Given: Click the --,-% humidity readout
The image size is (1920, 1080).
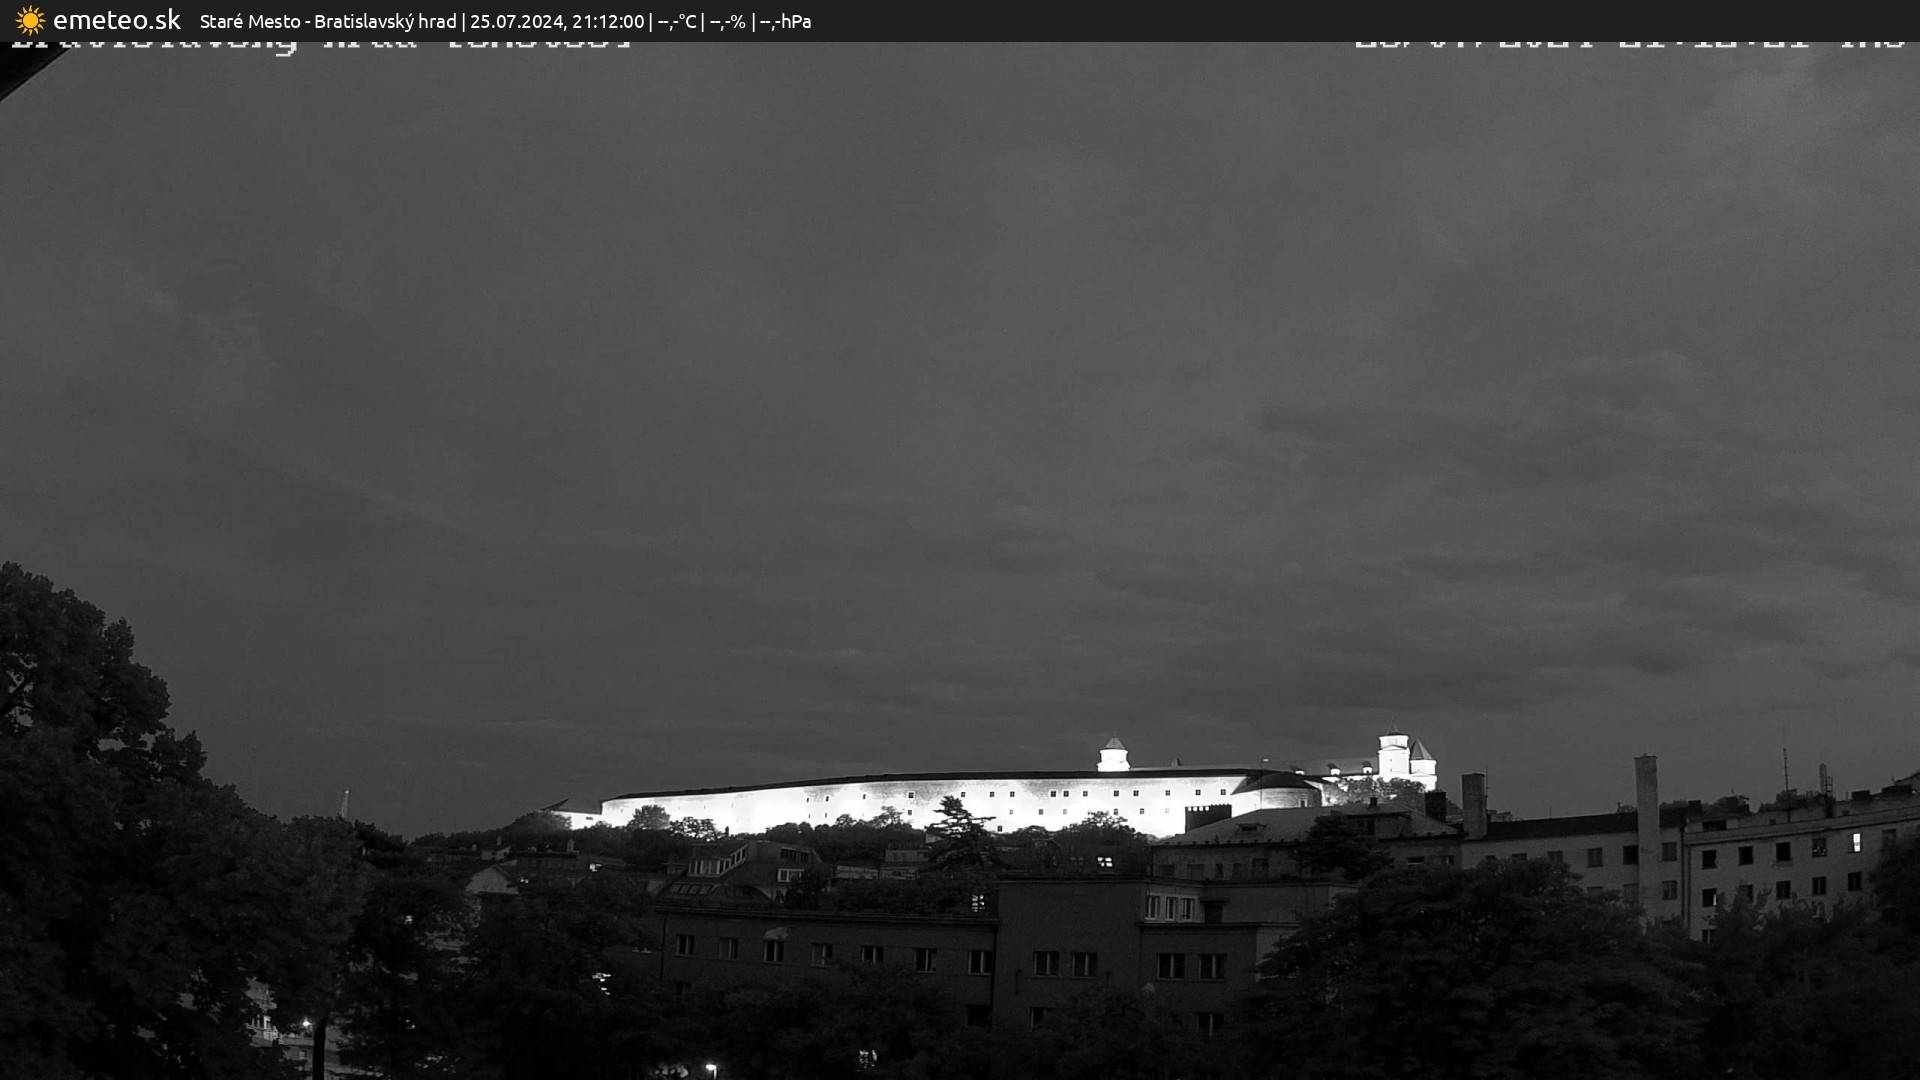Looking at the screenshot, I should click(x=727, y=21).
